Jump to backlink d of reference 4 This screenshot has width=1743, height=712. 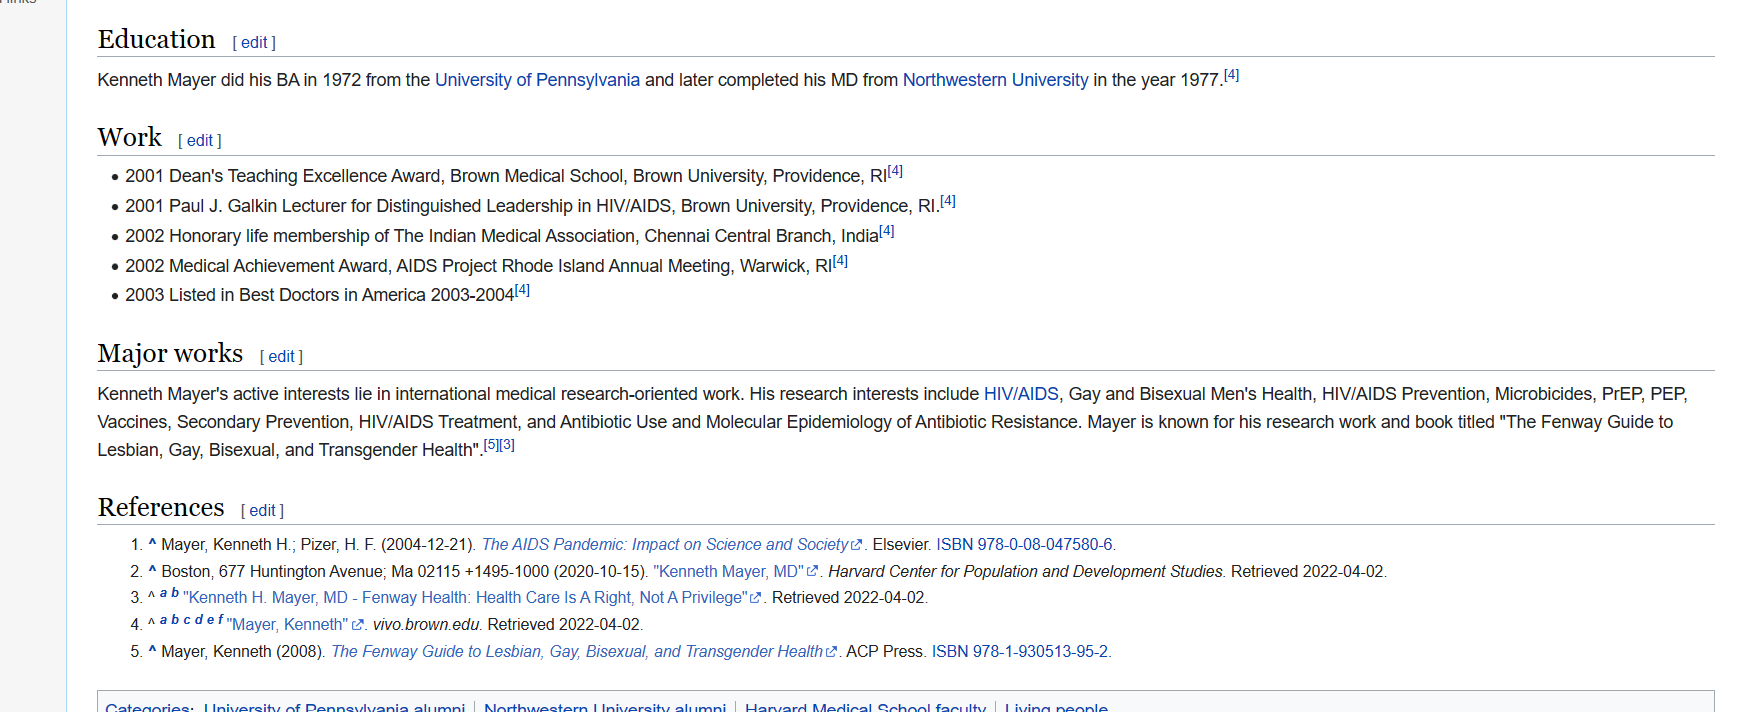pos(198,620)
